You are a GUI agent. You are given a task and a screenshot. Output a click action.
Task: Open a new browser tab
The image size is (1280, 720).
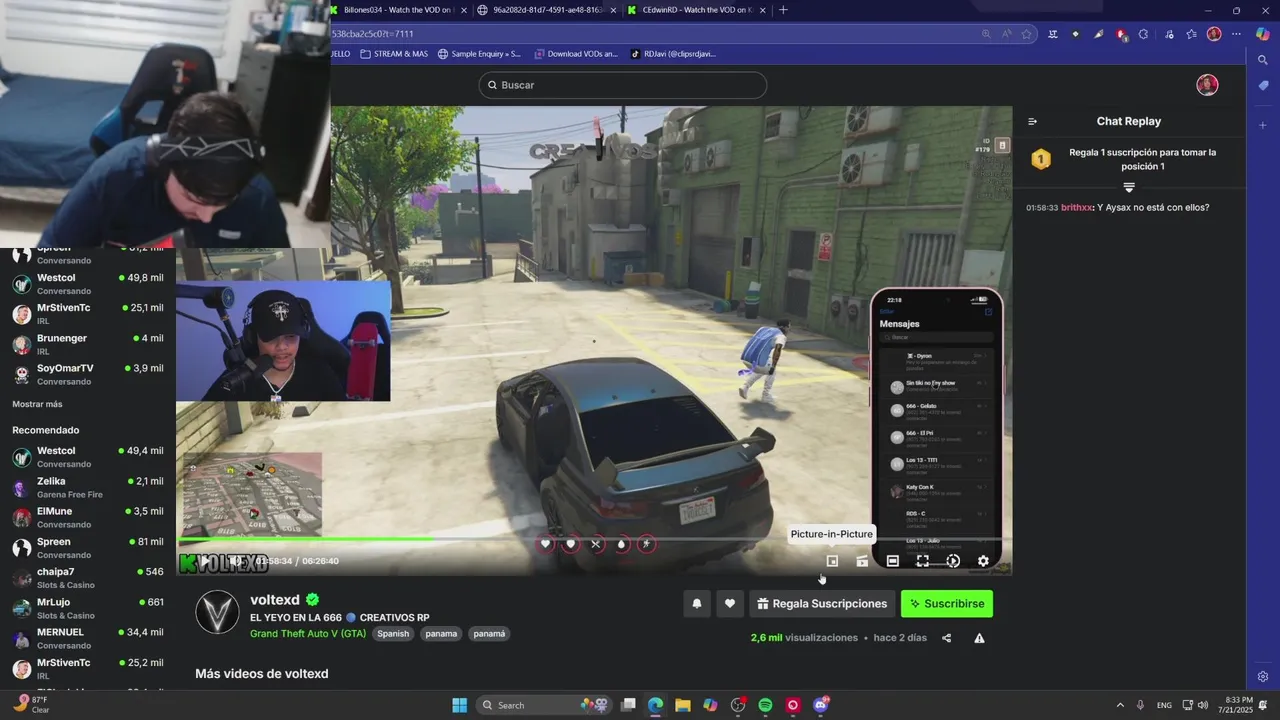(783, 10)
